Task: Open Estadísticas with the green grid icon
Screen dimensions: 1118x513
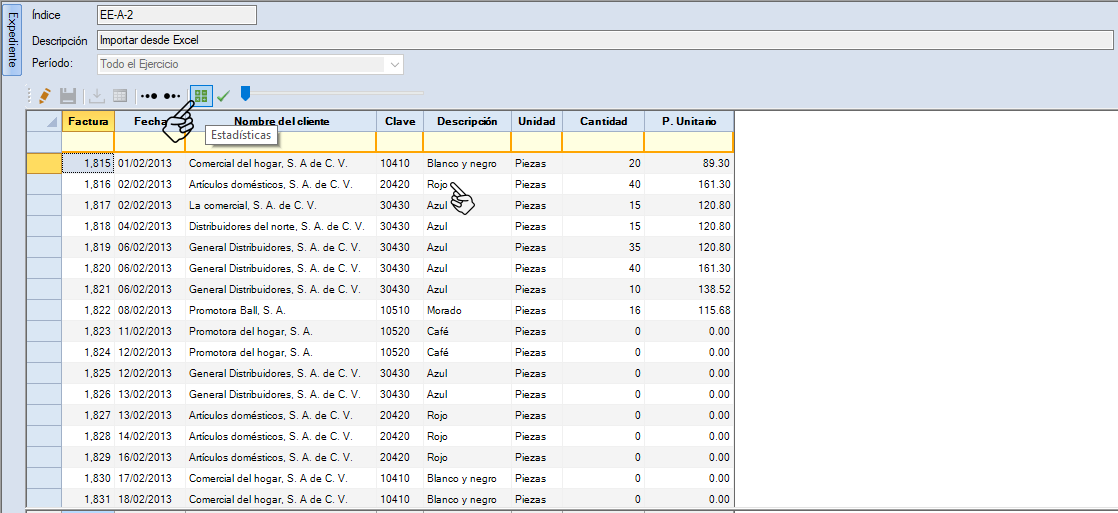Action: pos(201,96)
